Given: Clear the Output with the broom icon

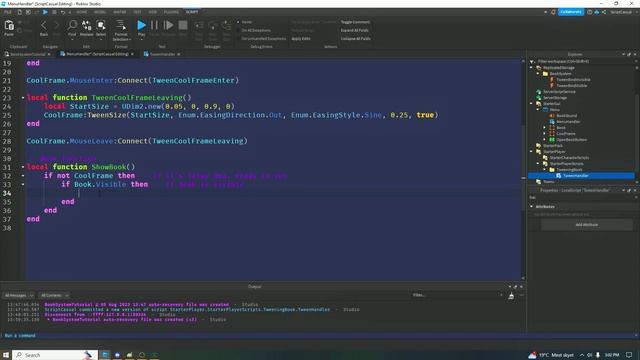Looking at the screenshot, I should pyautogui.click(x=511, y=296).
